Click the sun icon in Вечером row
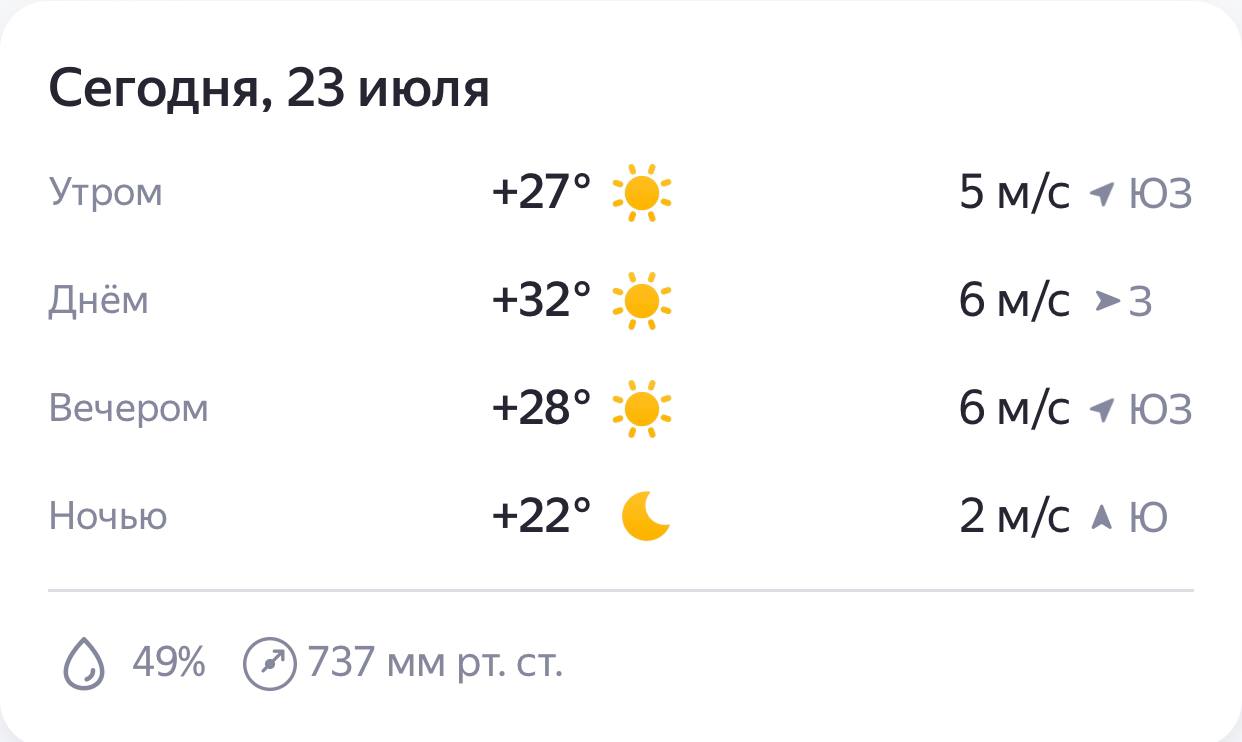Viewport: 1242px width, 742px height. [x=642, y=409]
